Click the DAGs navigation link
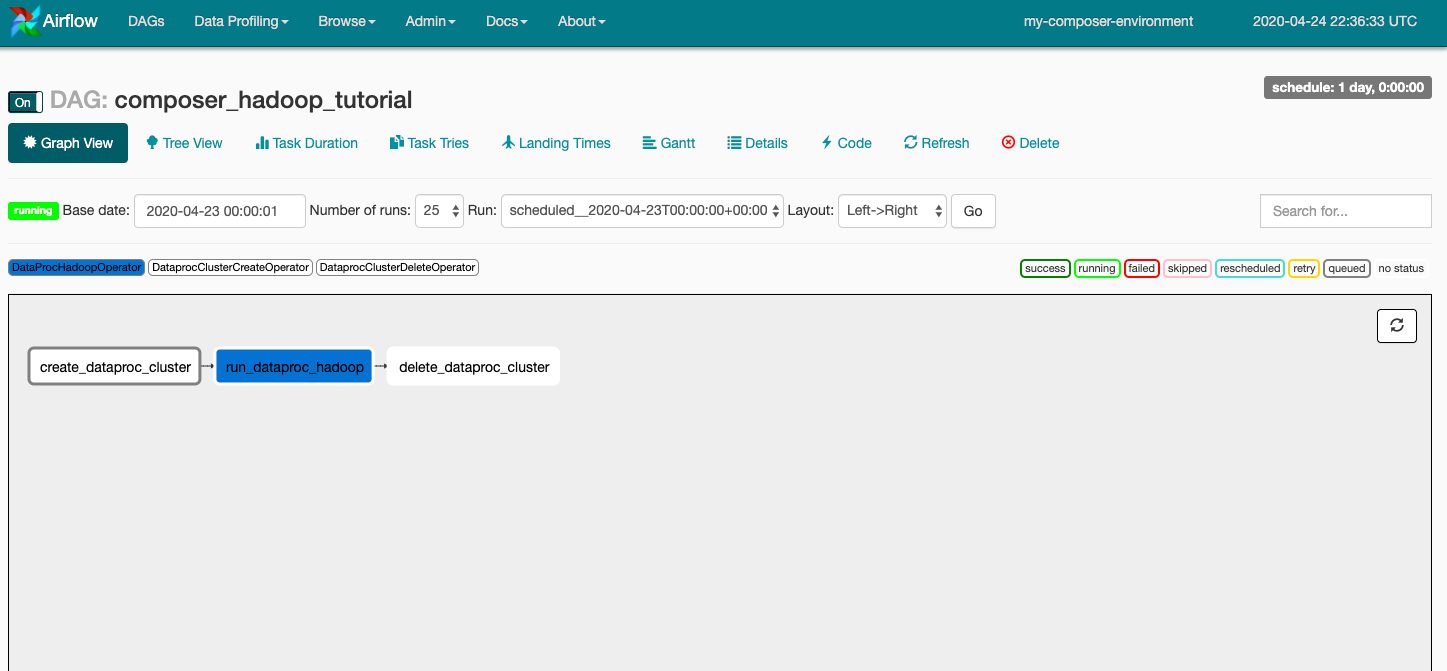This screenshot has width=1447, height=671. tap(146, 21)
